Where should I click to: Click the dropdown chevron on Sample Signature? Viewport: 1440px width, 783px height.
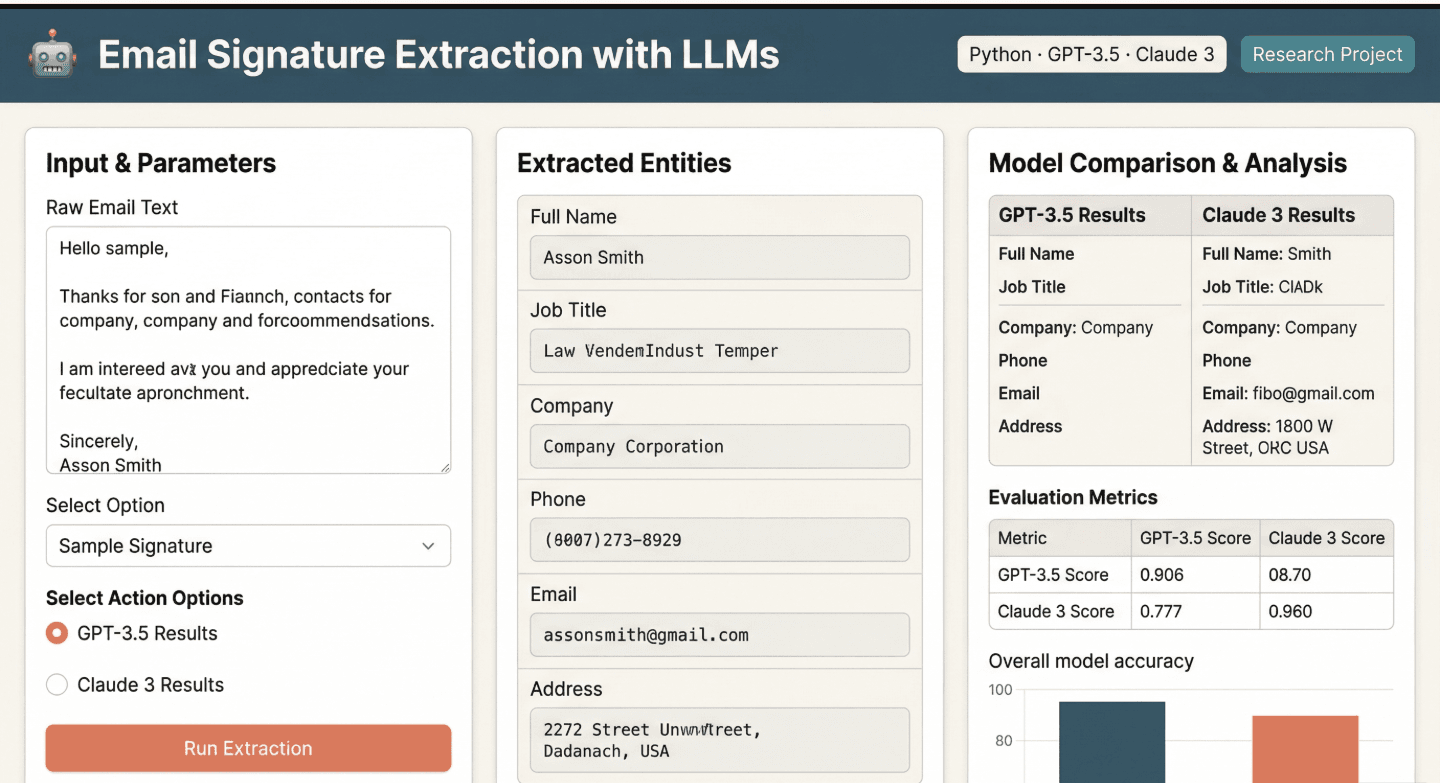[x=428, y=546]
